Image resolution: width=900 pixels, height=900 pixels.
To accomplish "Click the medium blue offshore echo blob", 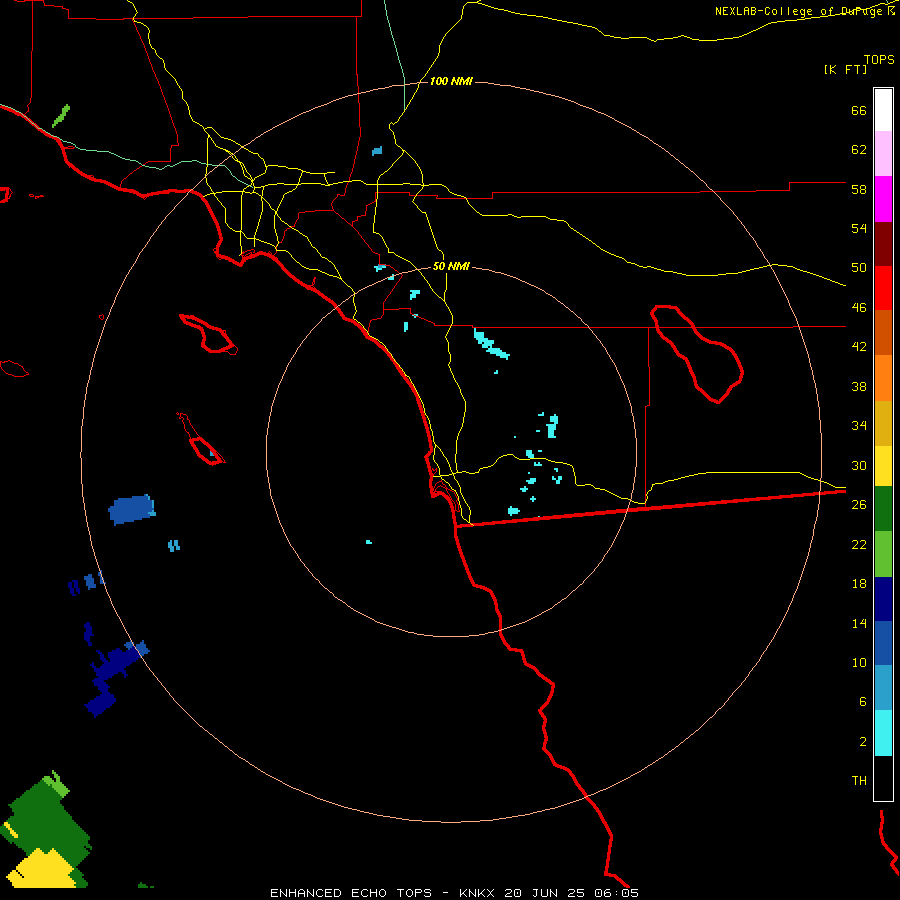I will click(132, 509).
